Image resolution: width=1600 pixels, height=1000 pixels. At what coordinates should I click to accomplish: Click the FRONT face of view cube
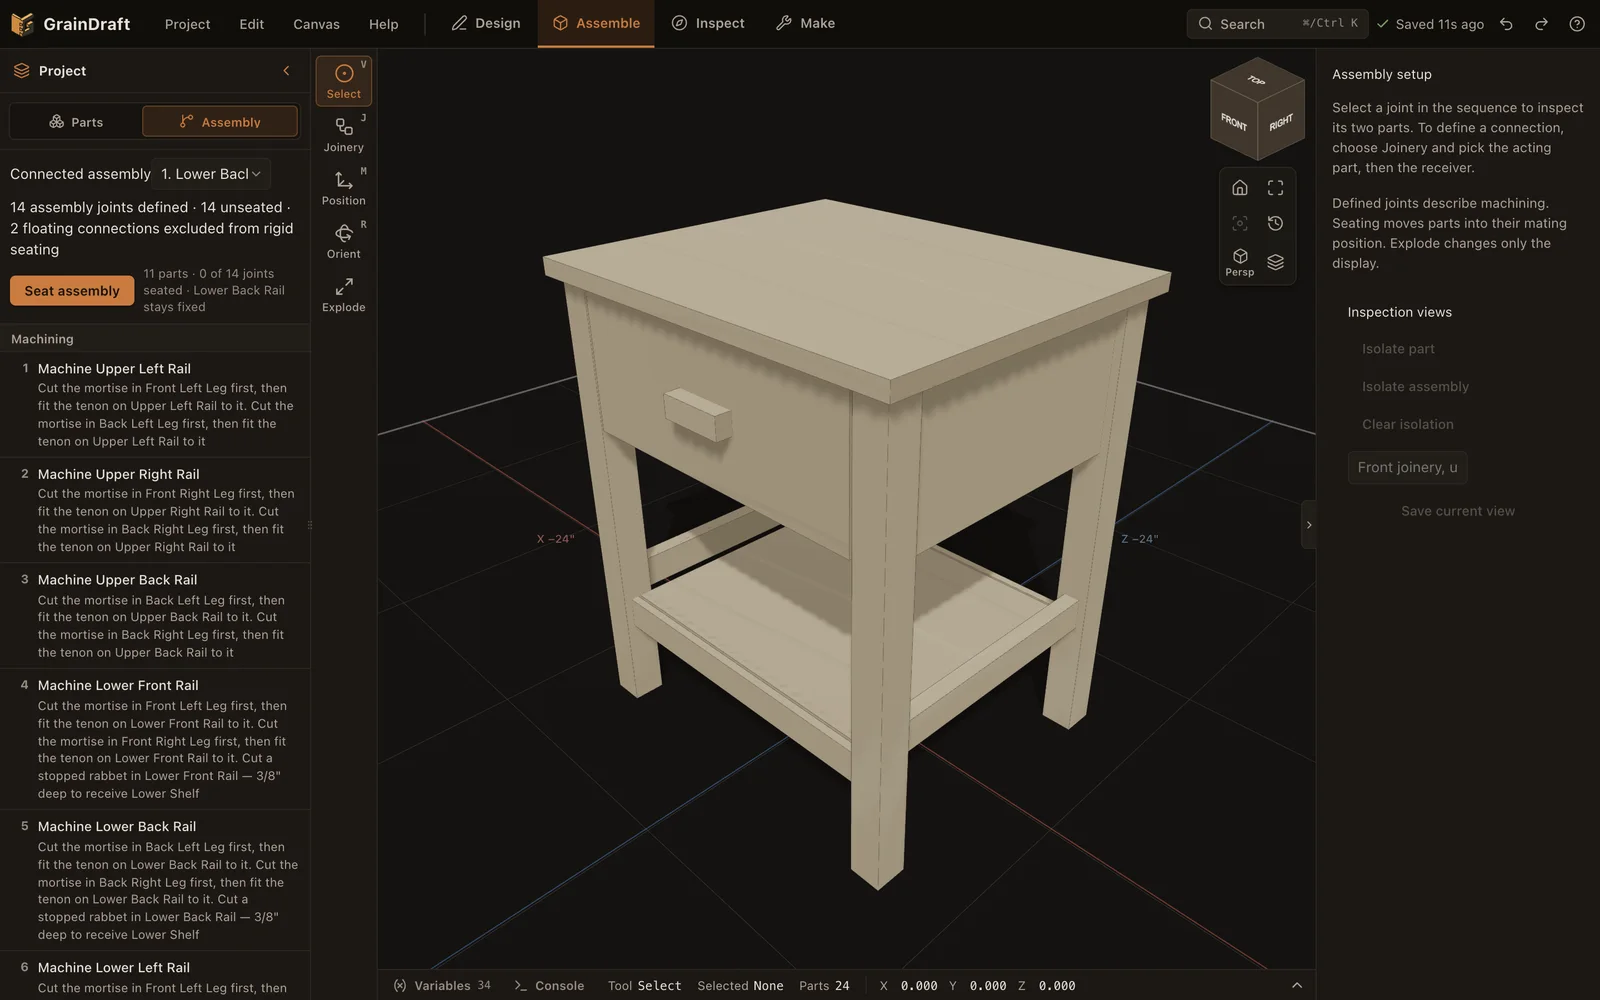coord(1234,122)
